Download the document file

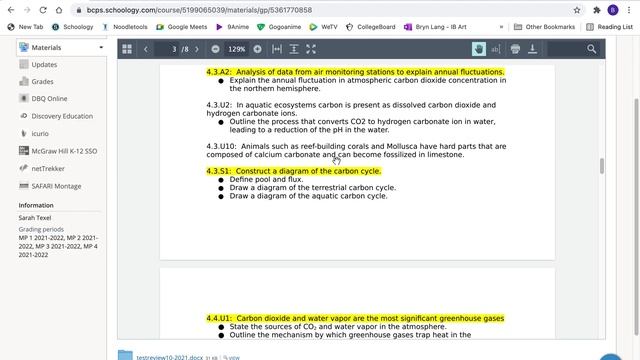[x=532, y=49]
